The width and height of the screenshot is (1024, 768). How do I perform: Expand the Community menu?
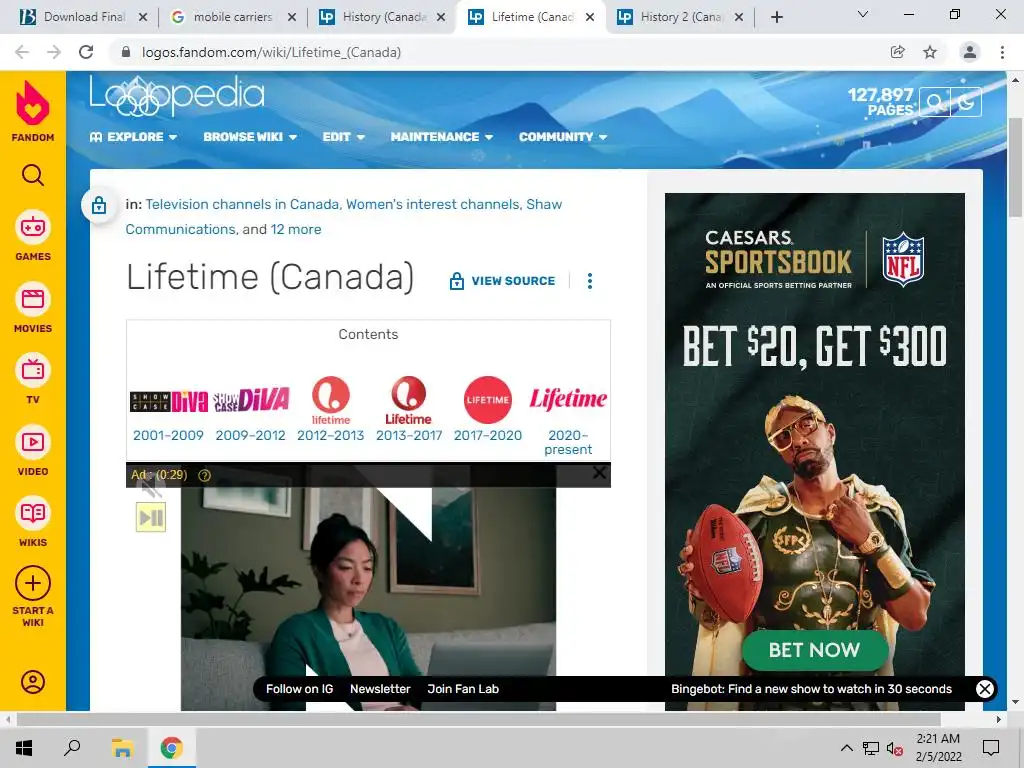point(563,136)
